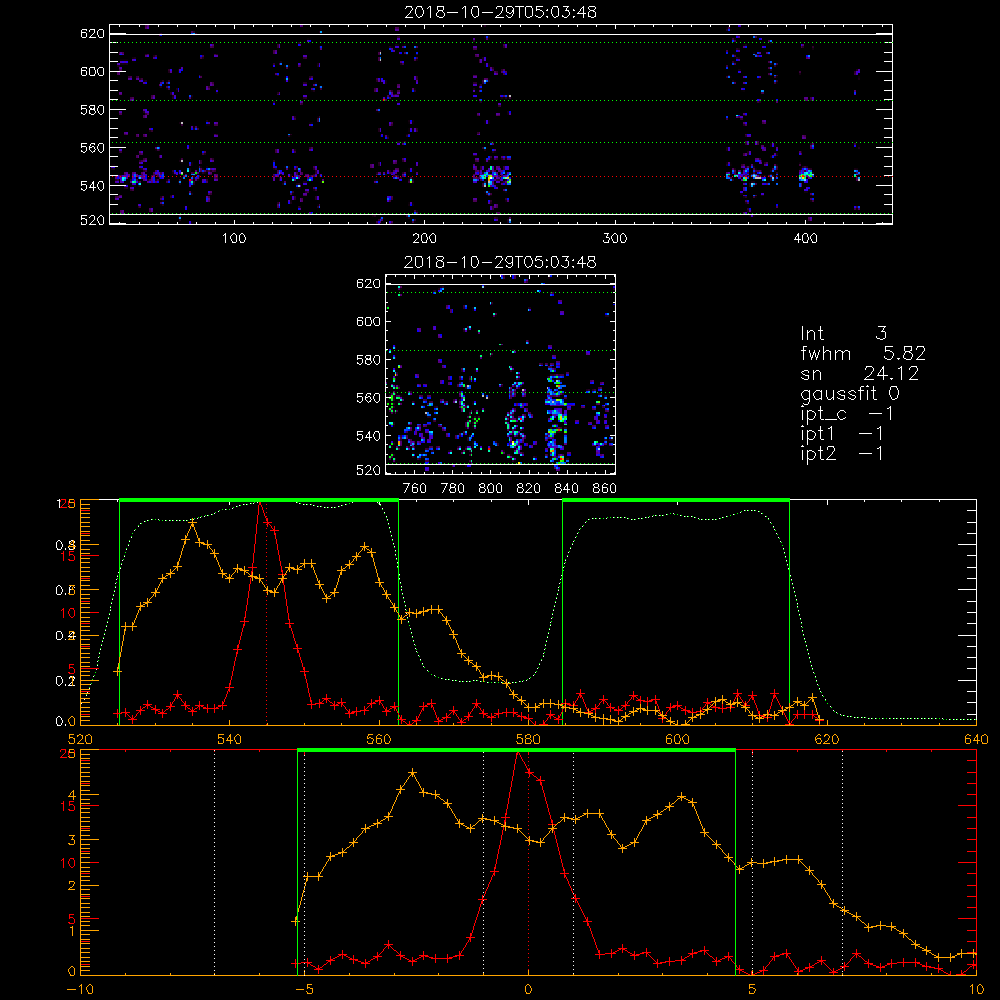Viewport: 1000px width, 1000px height.
Task: Click the red peak apex in bottom plot
Action: point(518,753)
